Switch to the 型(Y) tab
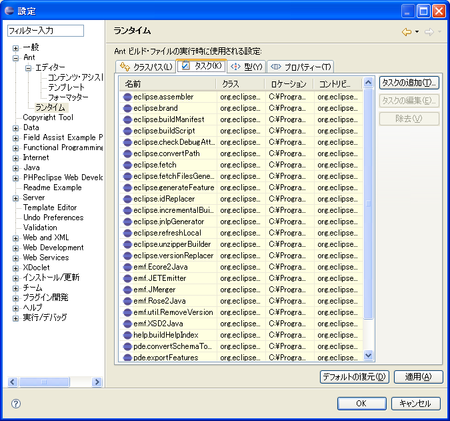The width and height of the screenshot is (450, 421). (247, 67)
